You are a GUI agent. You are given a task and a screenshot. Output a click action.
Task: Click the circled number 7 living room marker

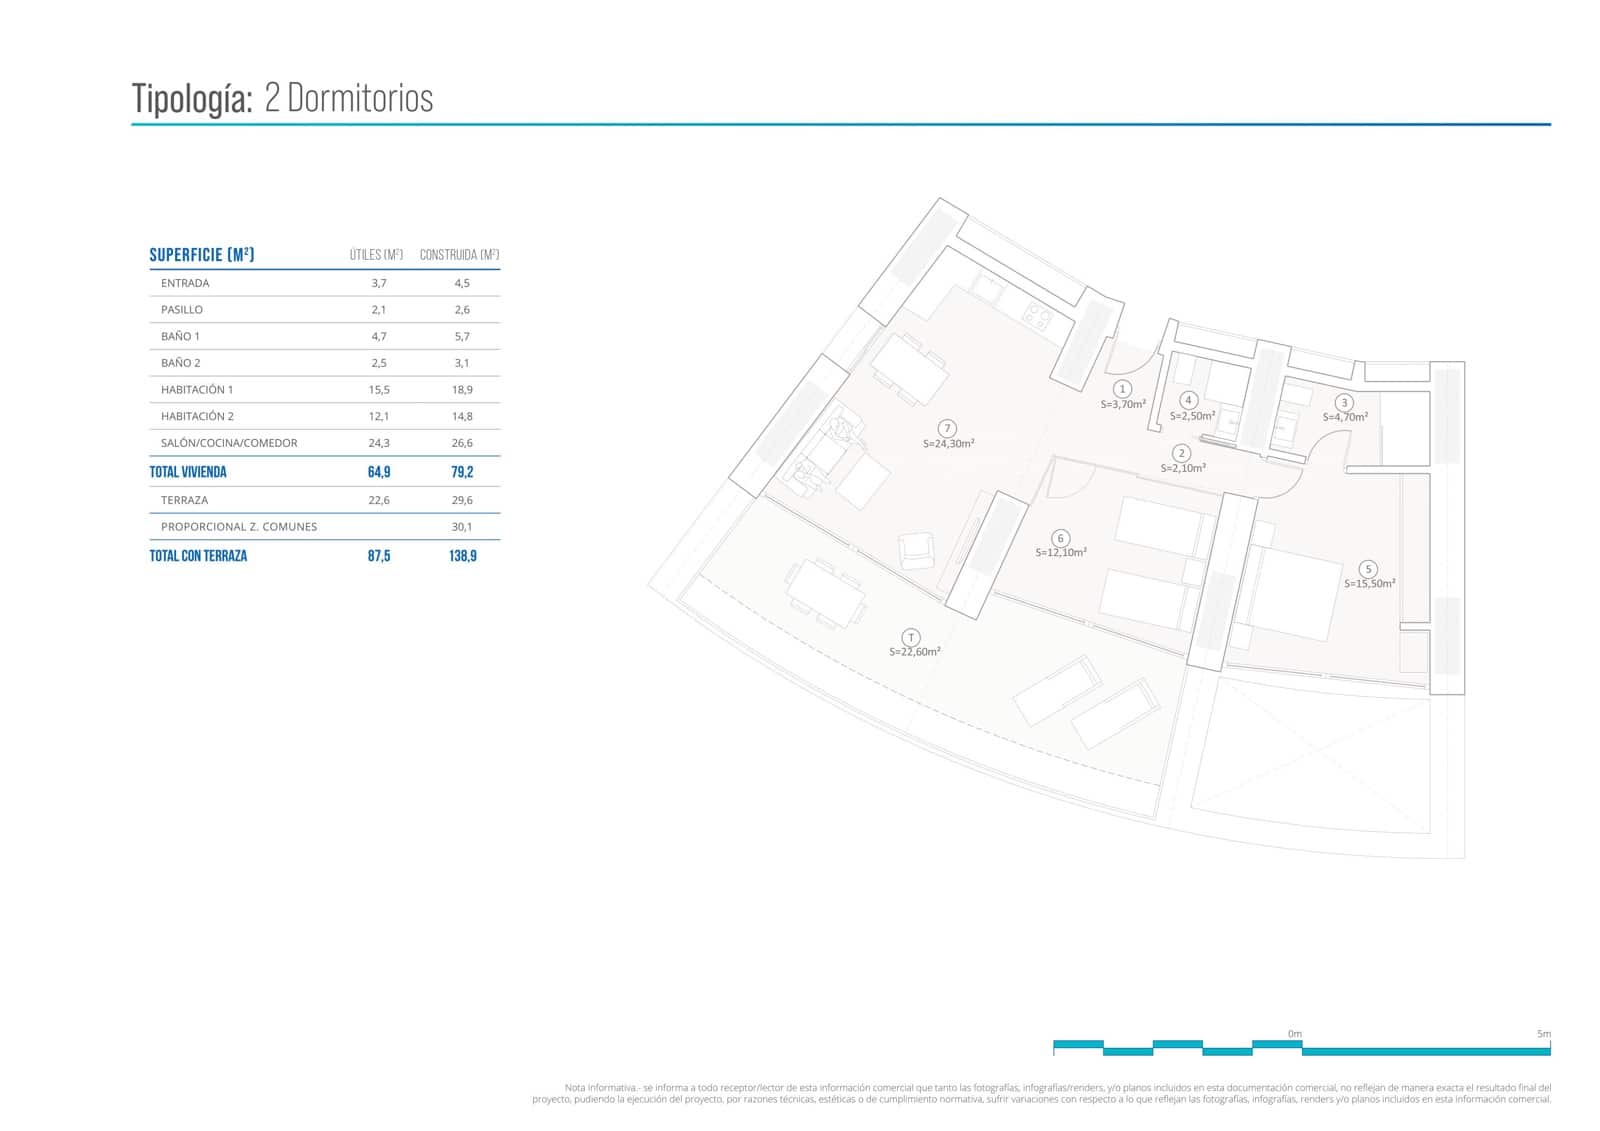[x=947, y=429]
